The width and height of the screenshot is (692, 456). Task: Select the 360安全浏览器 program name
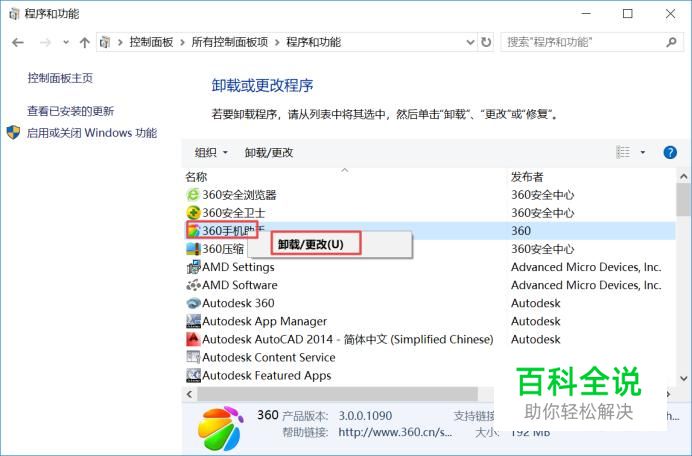(239, 195)
